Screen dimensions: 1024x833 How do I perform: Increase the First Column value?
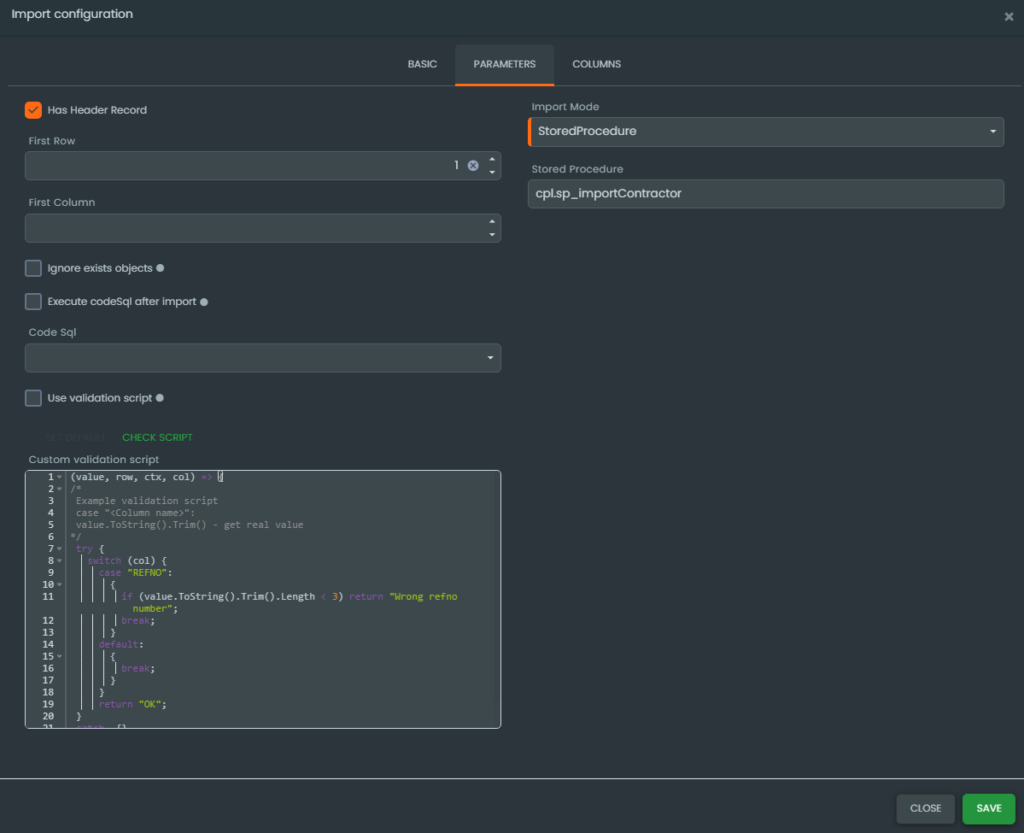[491, 221]
